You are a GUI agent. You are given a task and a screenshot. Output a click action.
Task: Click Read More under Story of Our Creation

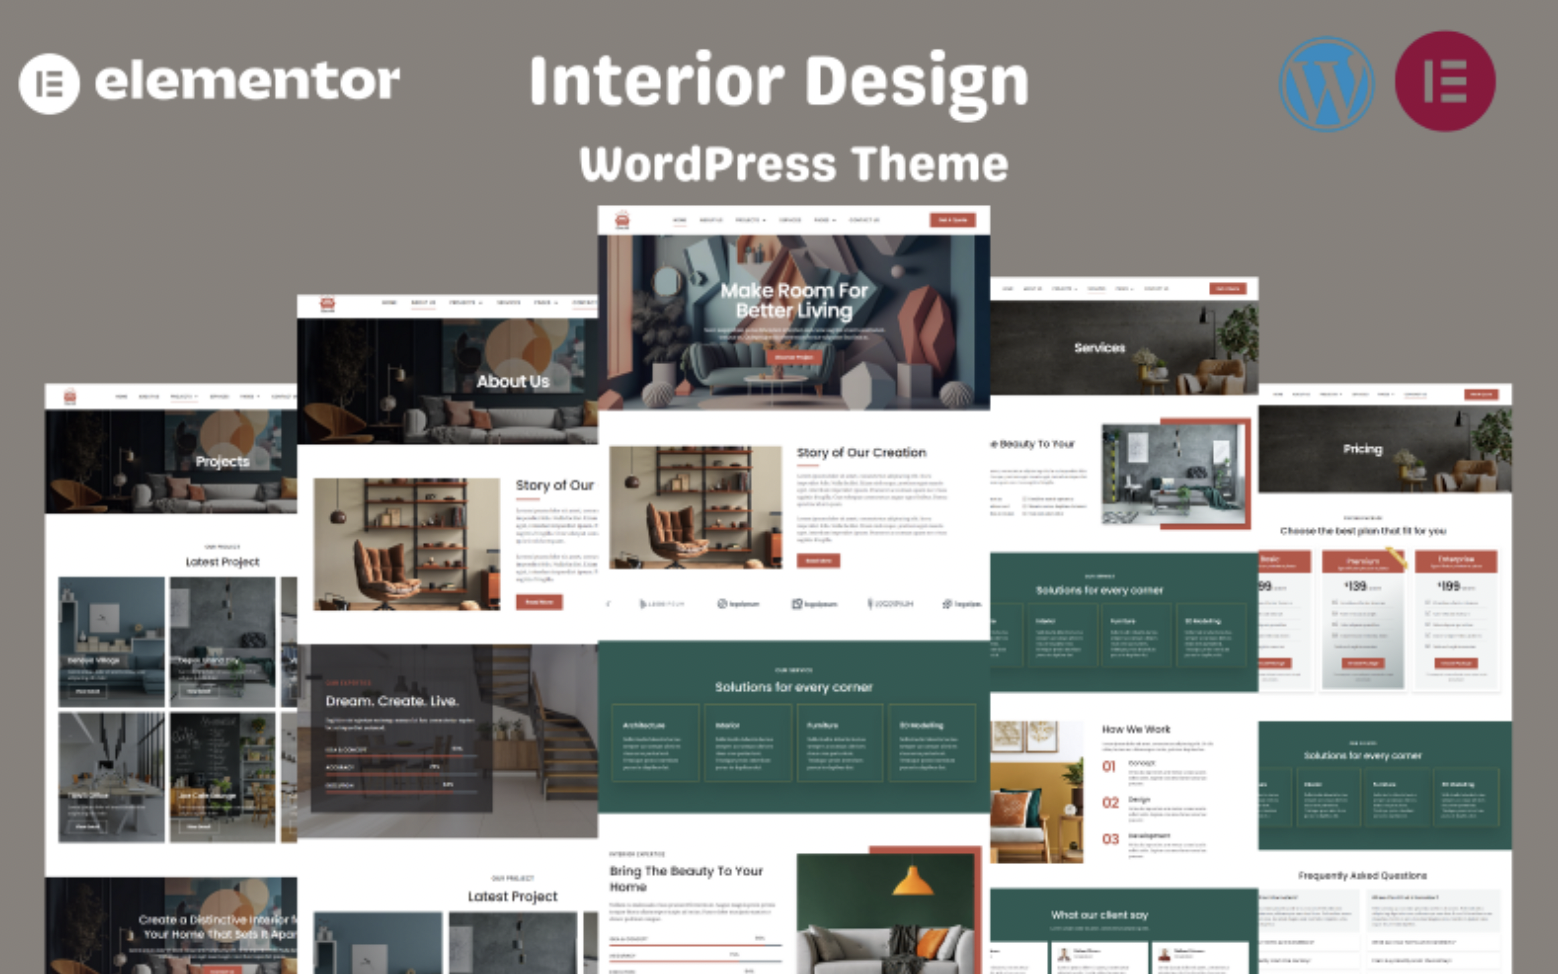pos(818,561)
